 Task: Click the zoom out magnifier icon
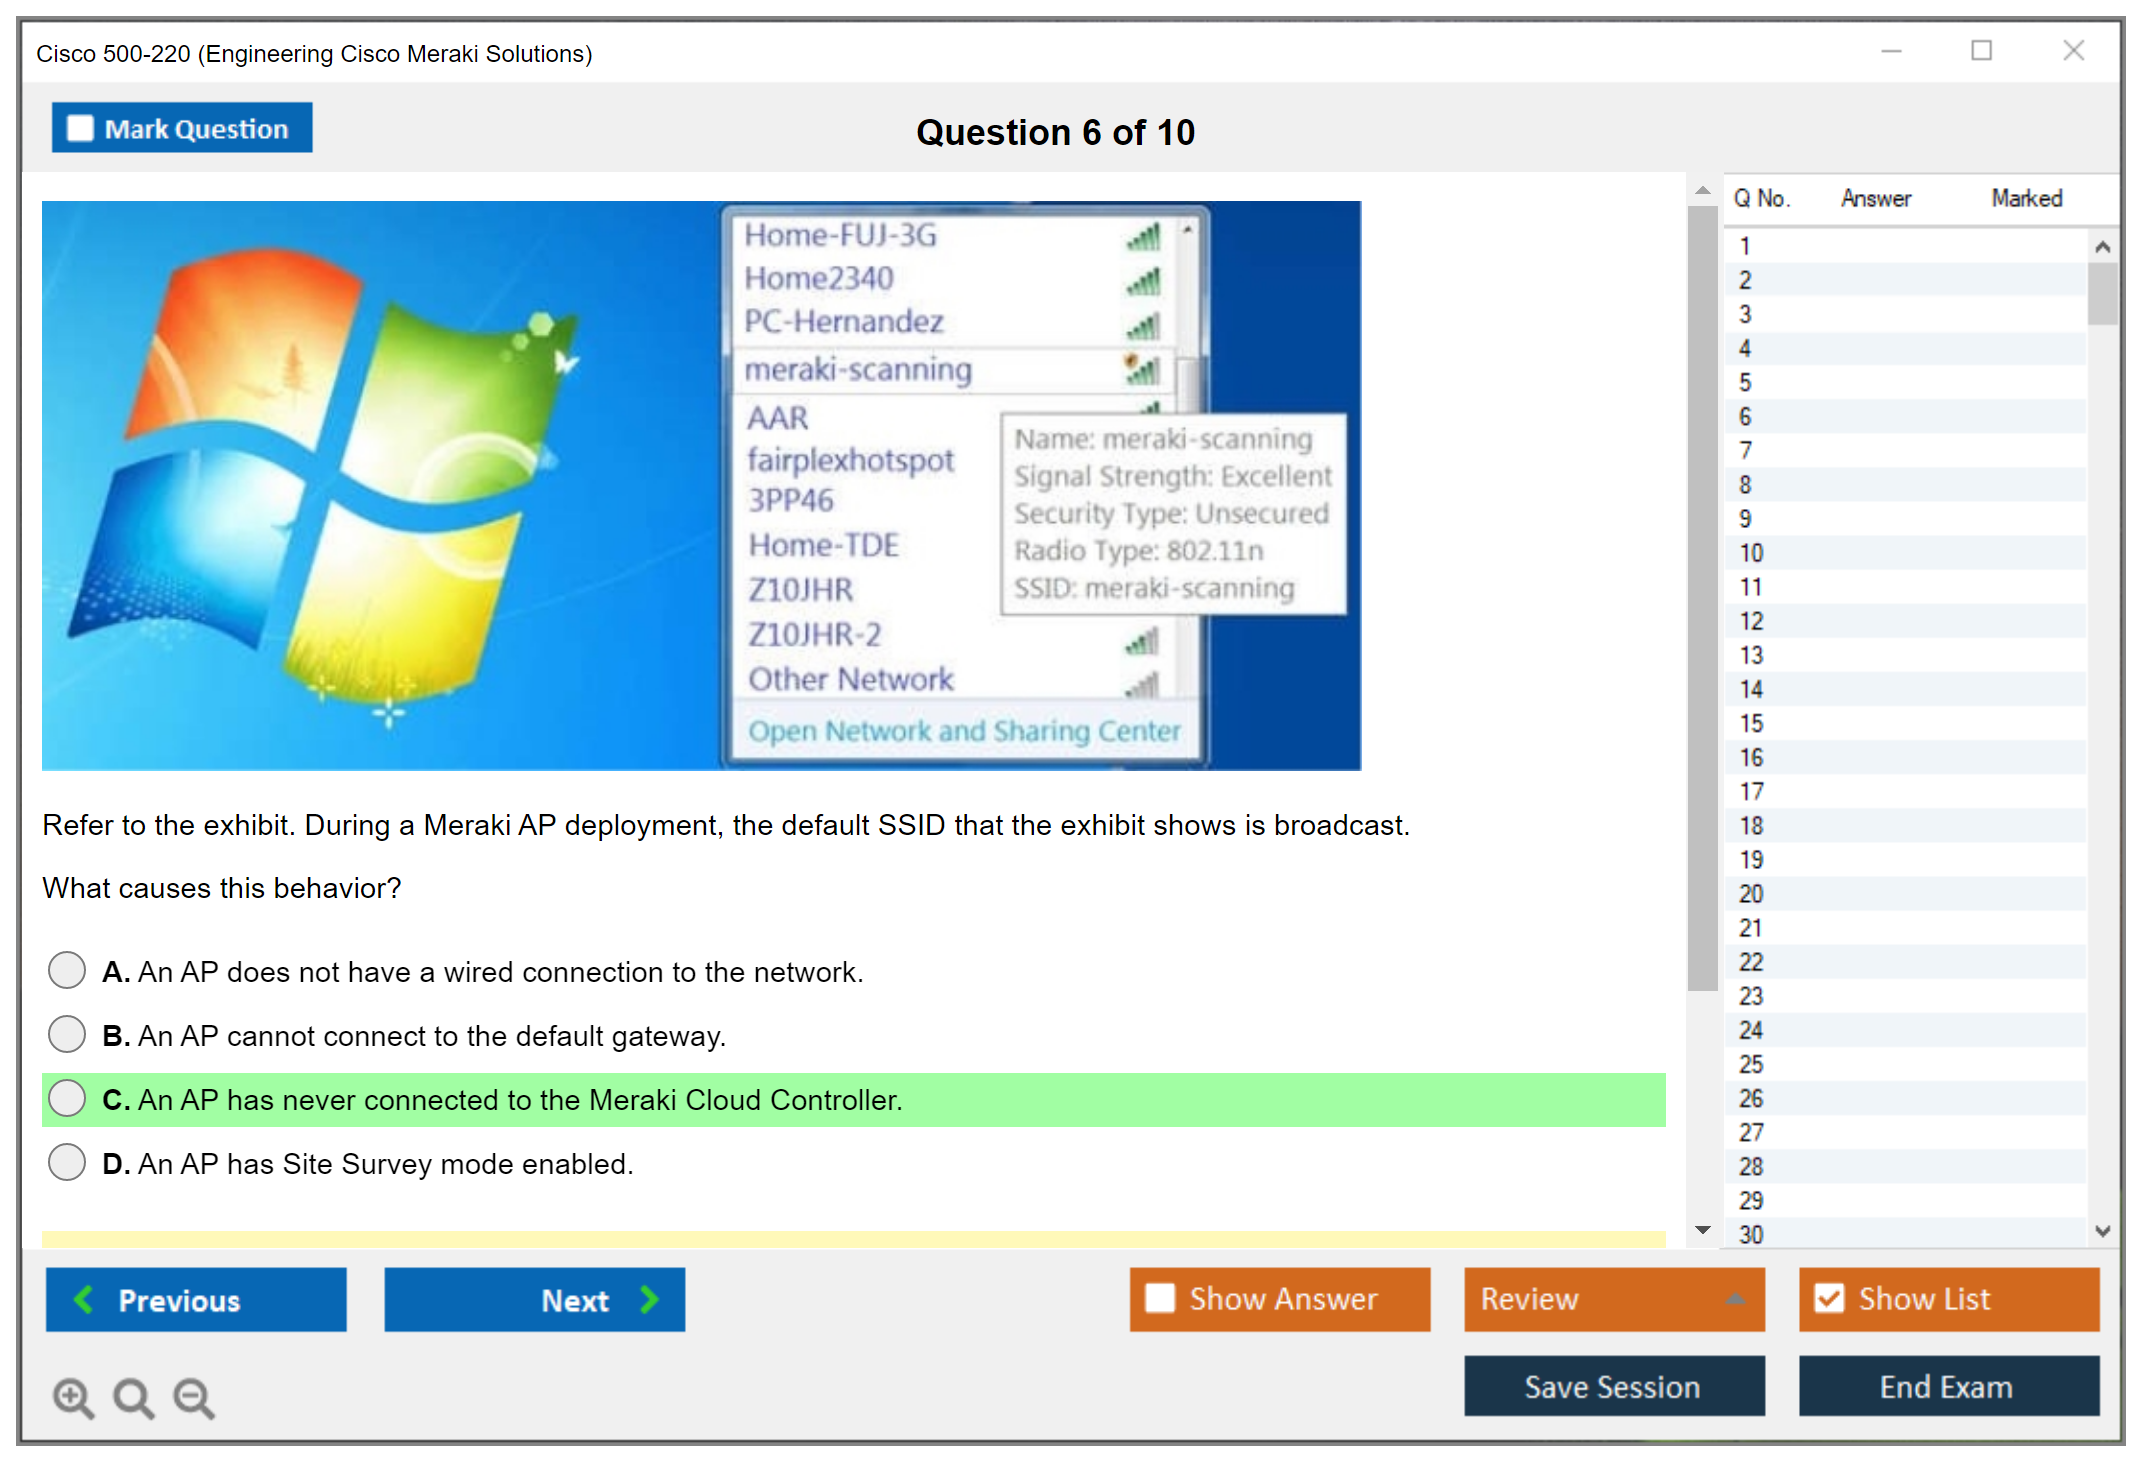click(x=194, y=1397)
